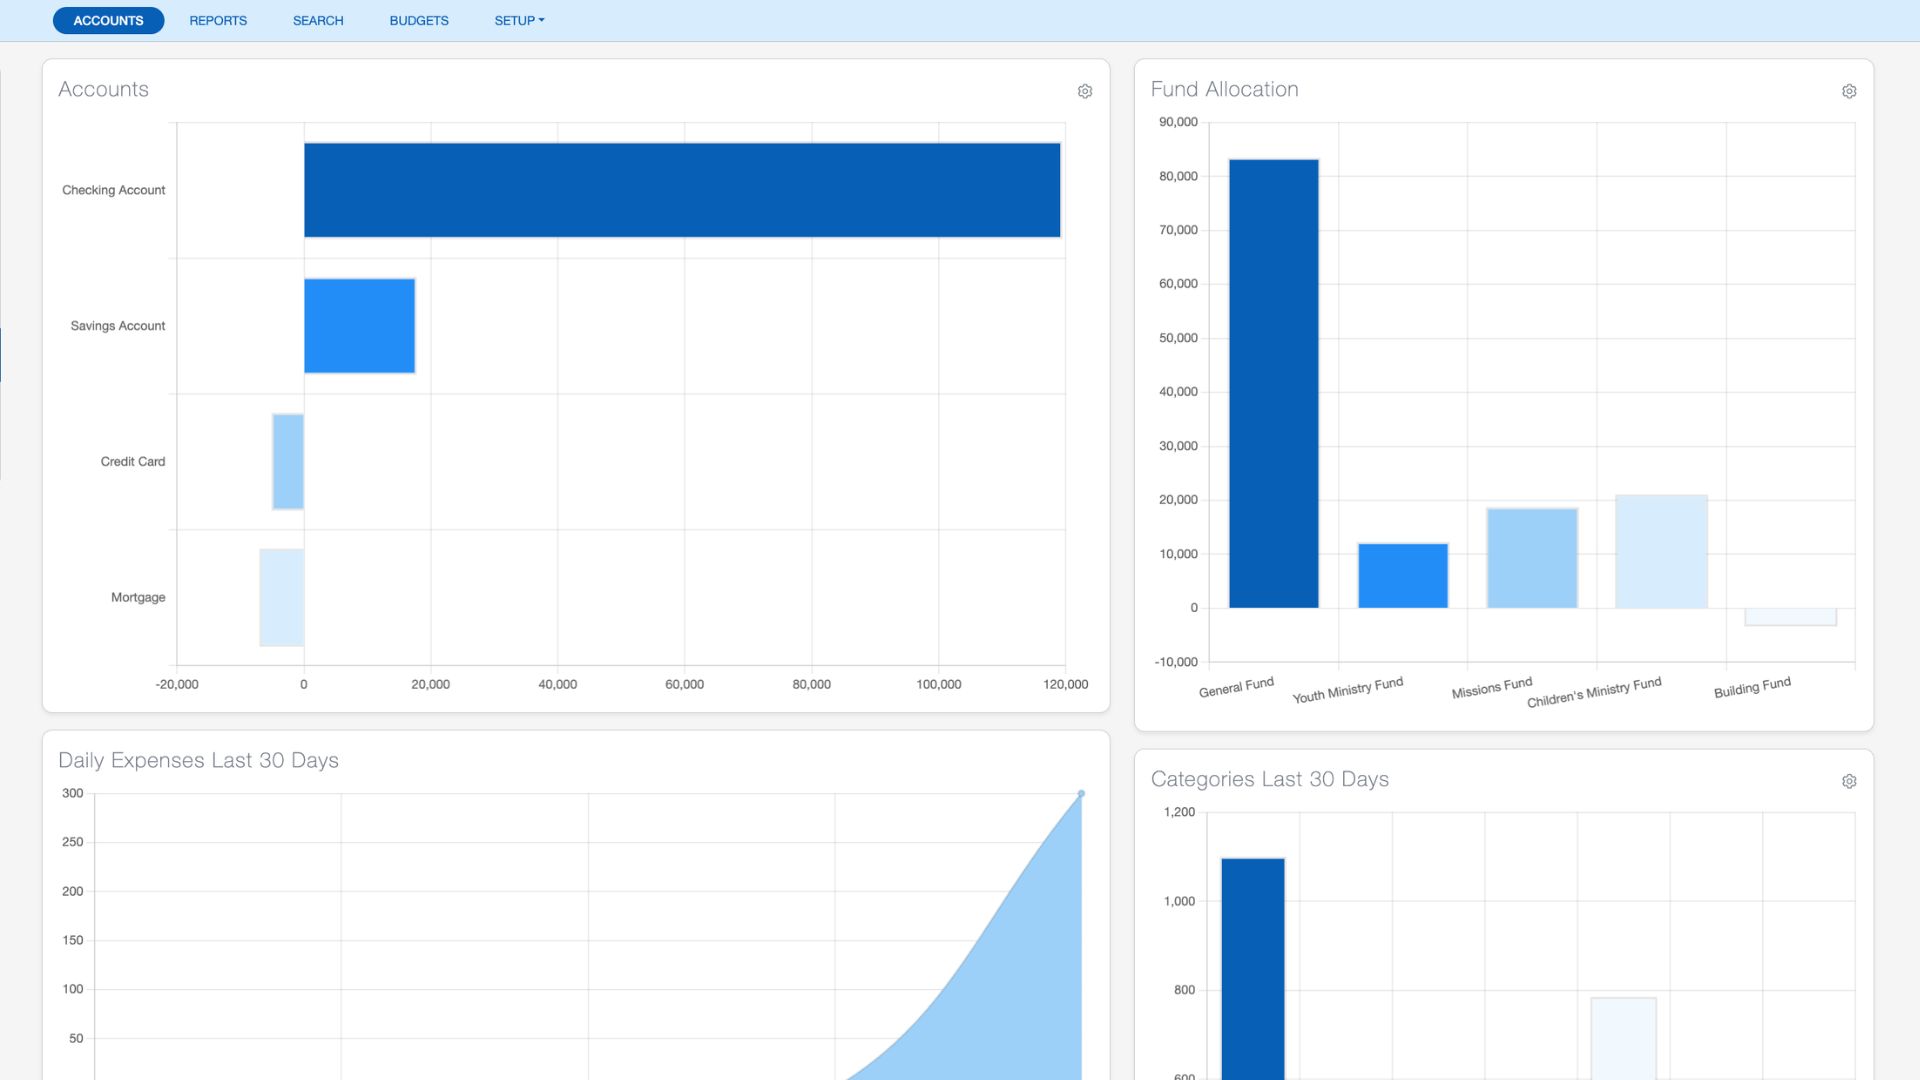Click the Youth Ministry Fund bar
The height and width of the screenshot is (1080, 1920).
click(x=1403, y=576)
